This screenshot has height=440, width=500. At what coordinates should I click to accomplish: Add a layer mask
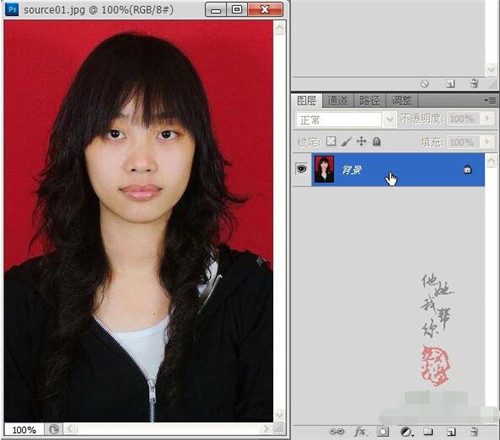click(x=383, y=432)
